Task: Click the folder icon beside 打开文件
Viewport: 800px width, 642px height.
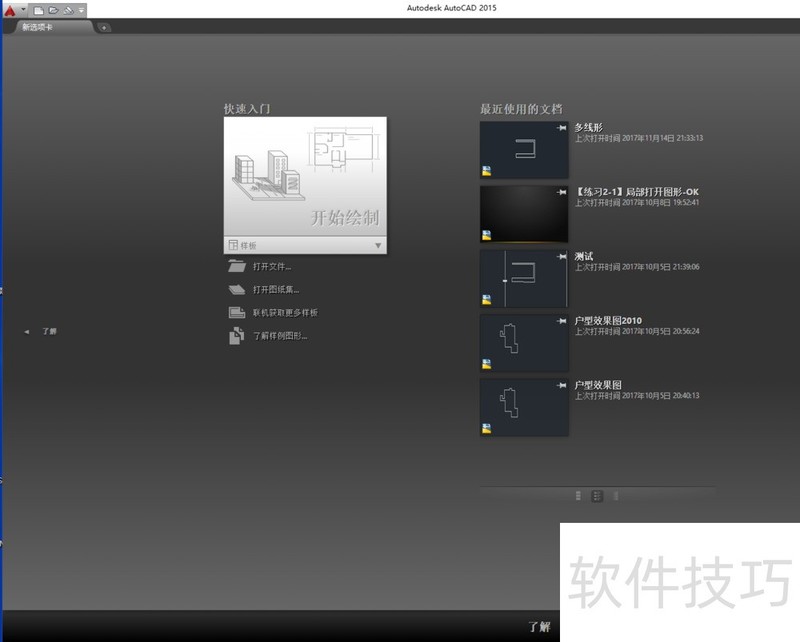Action: pos(236,266)
